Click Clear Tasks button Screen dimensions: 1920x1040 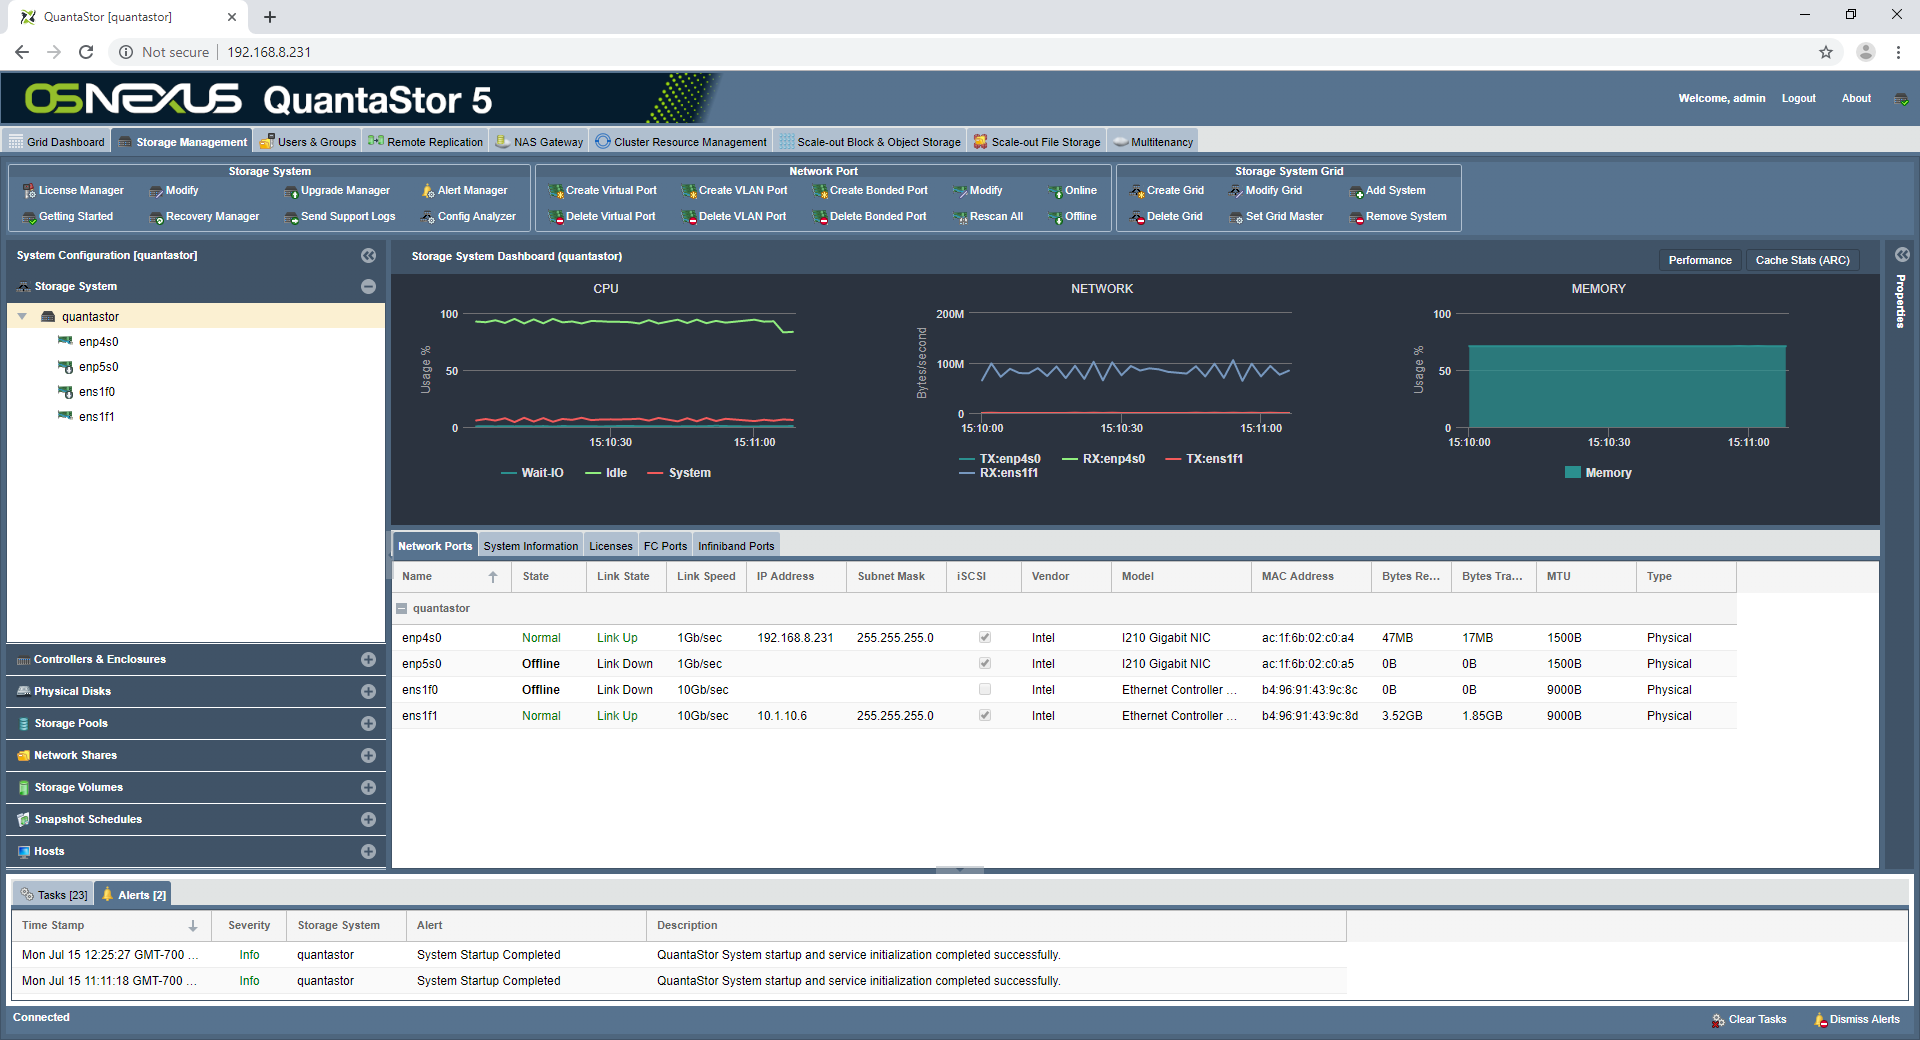(1748, 1019)
